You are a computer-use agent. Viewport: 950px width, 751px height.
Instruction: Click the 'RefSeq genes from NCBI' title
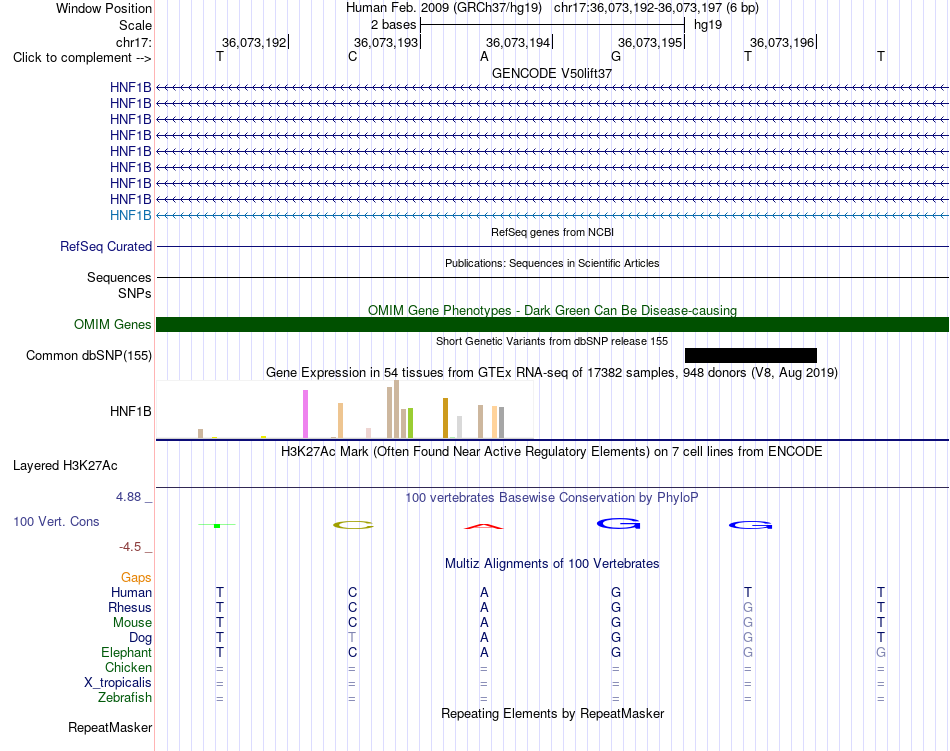[552, 232]
